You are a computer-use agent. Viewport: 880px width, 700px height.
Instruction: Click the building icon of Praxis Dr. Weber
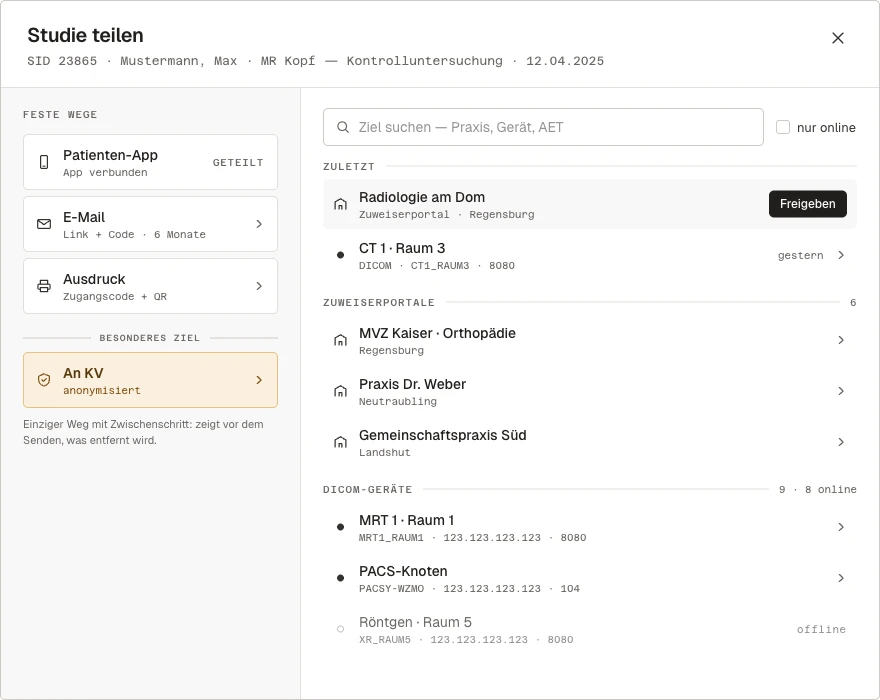pos(340,391)
